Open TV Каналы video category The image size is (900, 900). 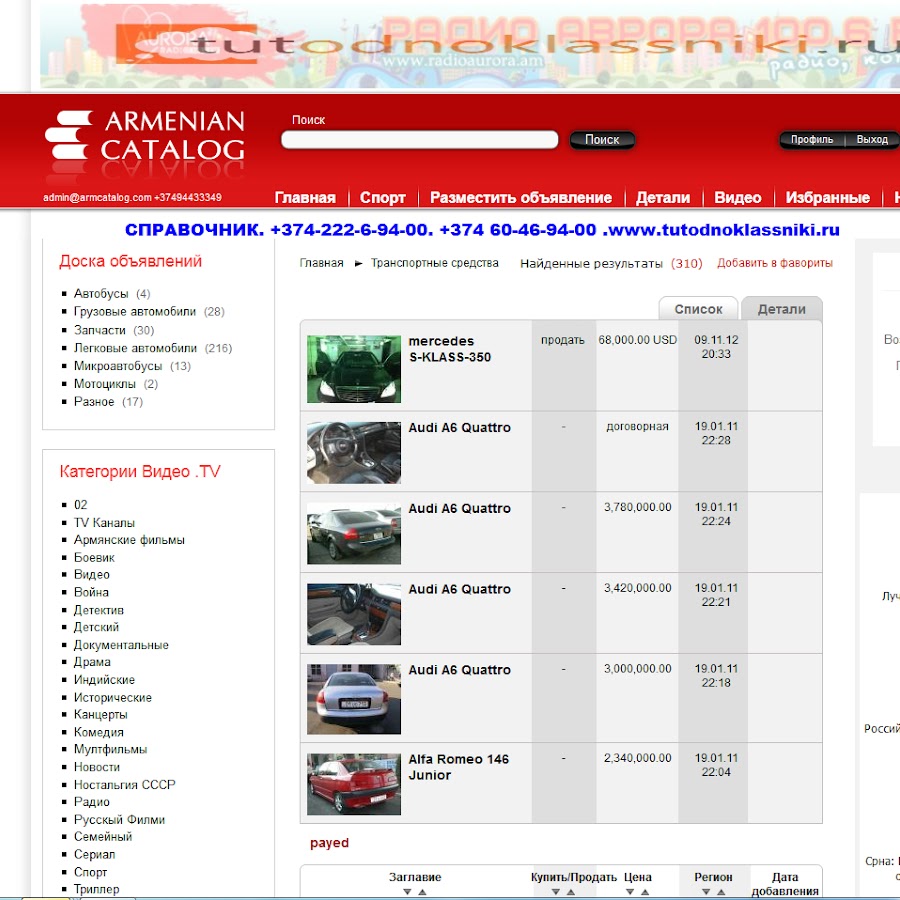coord(104,522)
